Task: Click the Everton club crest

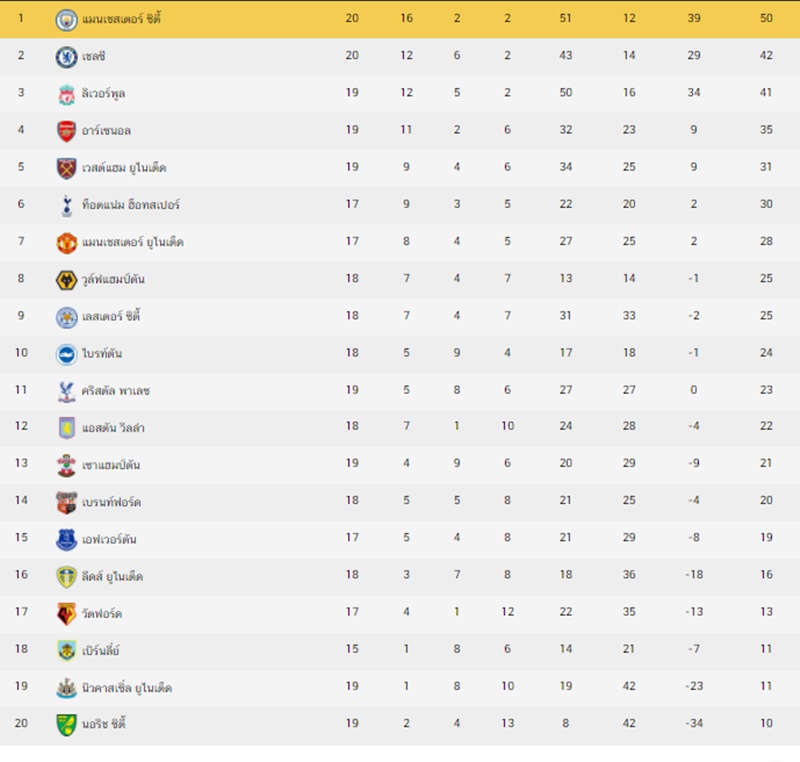Action: coord(66,540)
